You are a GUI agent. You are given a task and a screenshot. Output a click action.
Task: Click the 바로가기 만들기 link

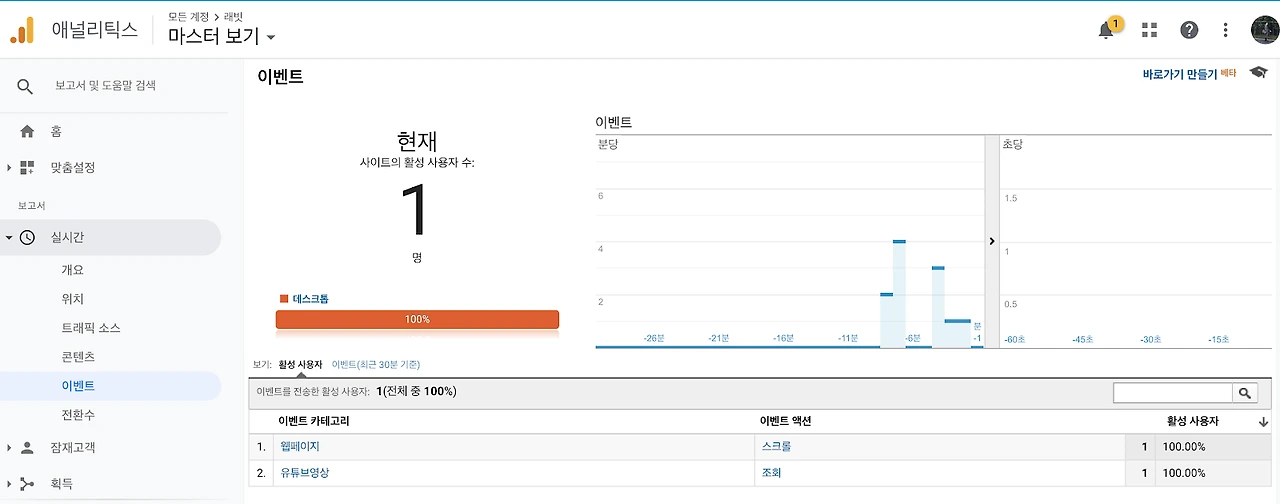click(1180, 74)
